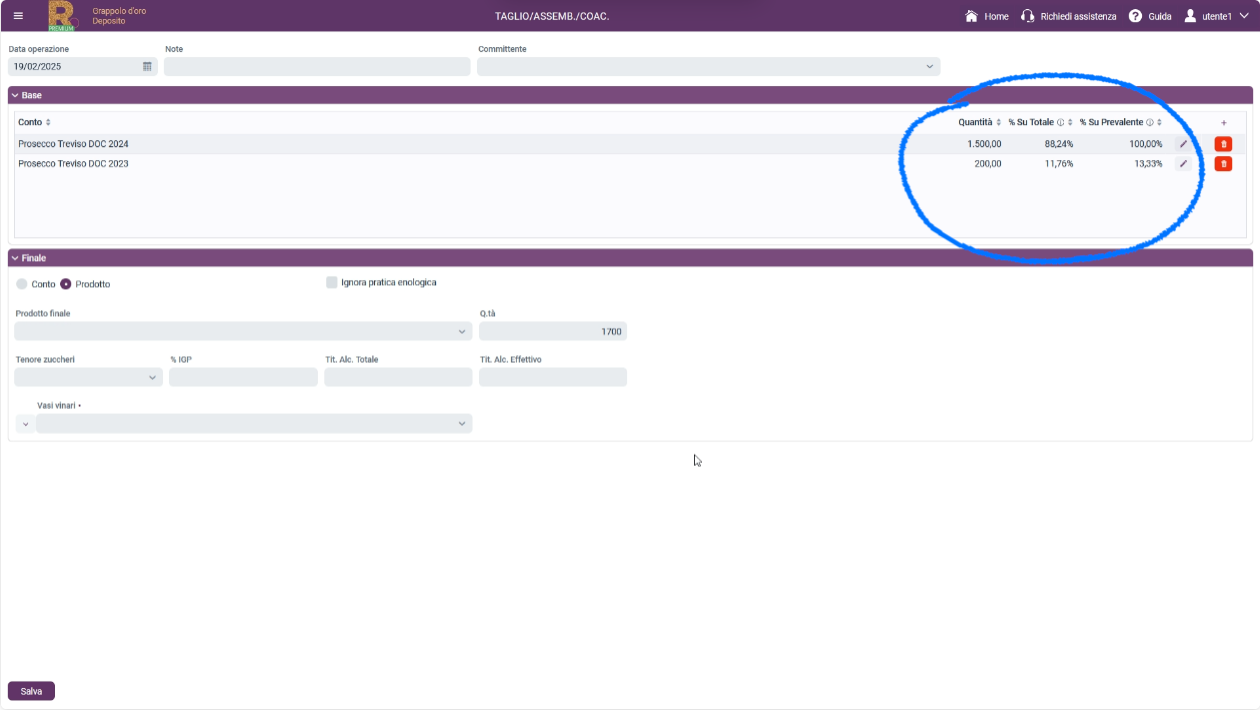Click the utente1 user avatar icon
The image size is (1260, 710).
pyautogui.click(x=1191, y=16)
